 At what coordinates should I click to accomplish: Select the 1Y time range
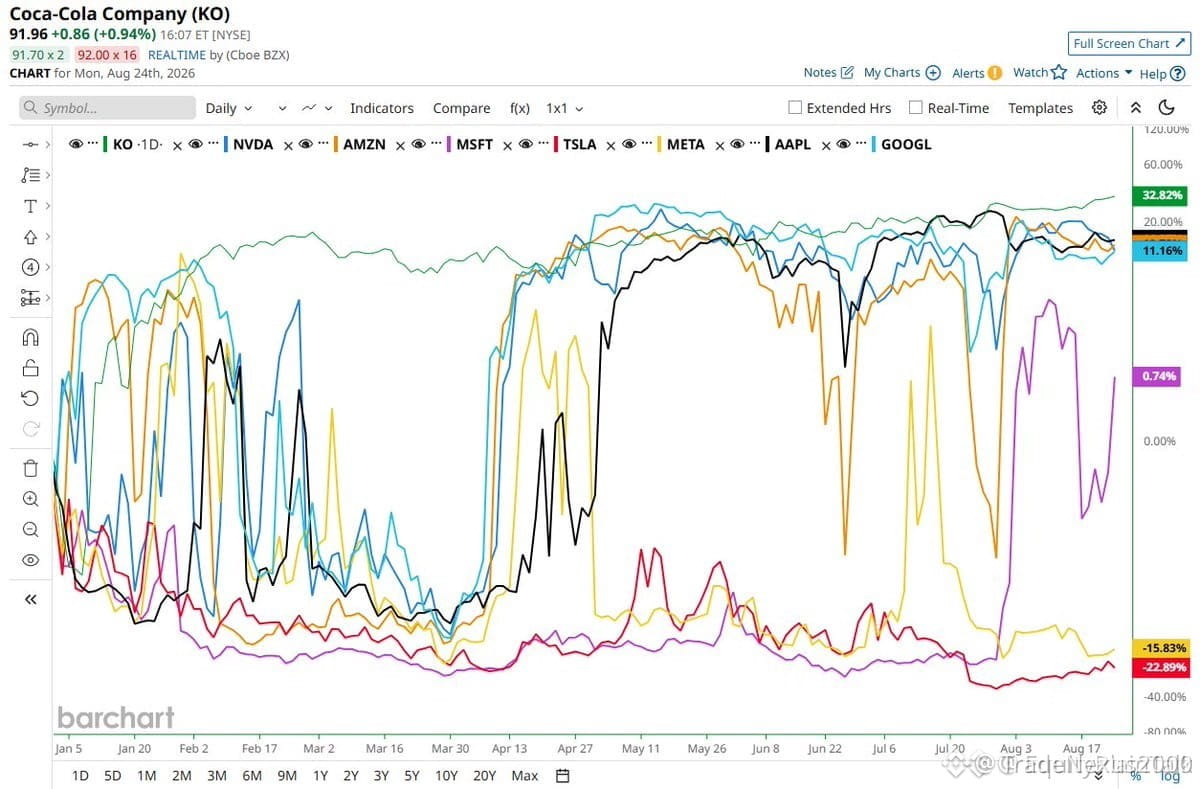[x=320, y=775]
